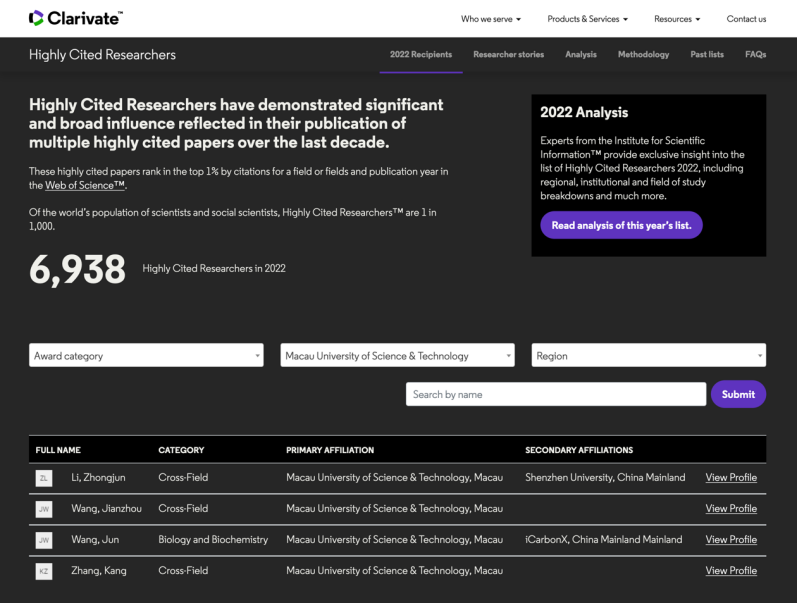The height and width of the screenshot is (603, 797).
Task: View Profile for Zhang, Kang
Action: [x=731, y=570]
